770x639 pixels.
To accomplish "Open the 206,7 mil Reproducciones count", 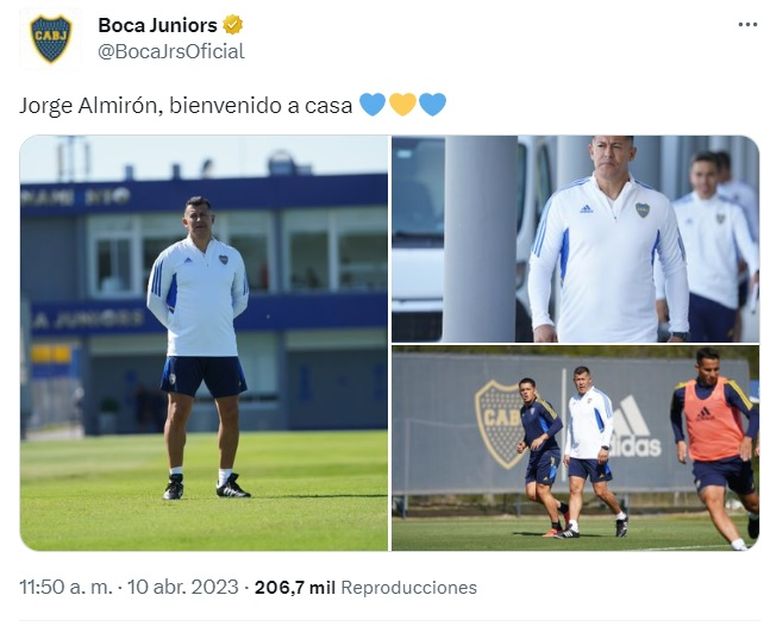I will tap(366, 587).
